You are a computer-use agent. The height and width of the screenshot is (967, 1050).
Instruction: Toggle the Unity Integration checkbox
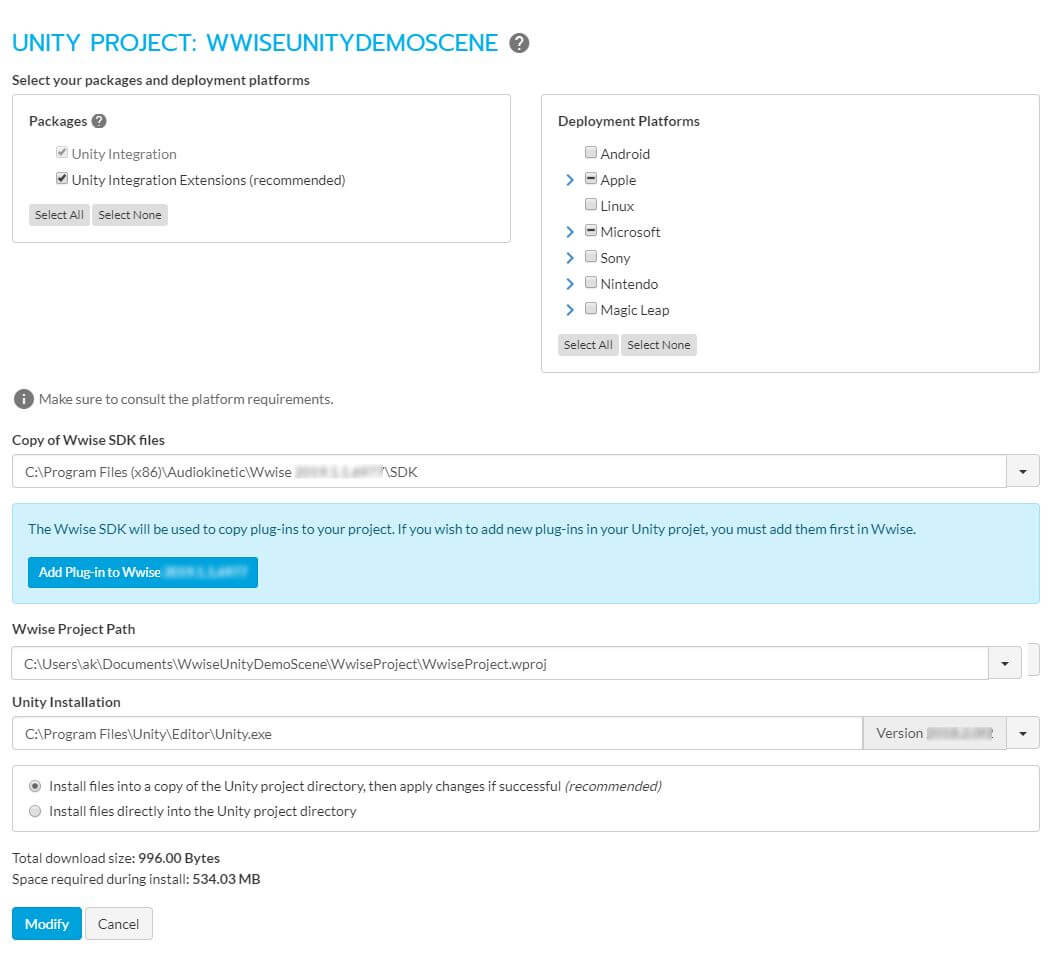pyautogui.click(x=62, y=153)
